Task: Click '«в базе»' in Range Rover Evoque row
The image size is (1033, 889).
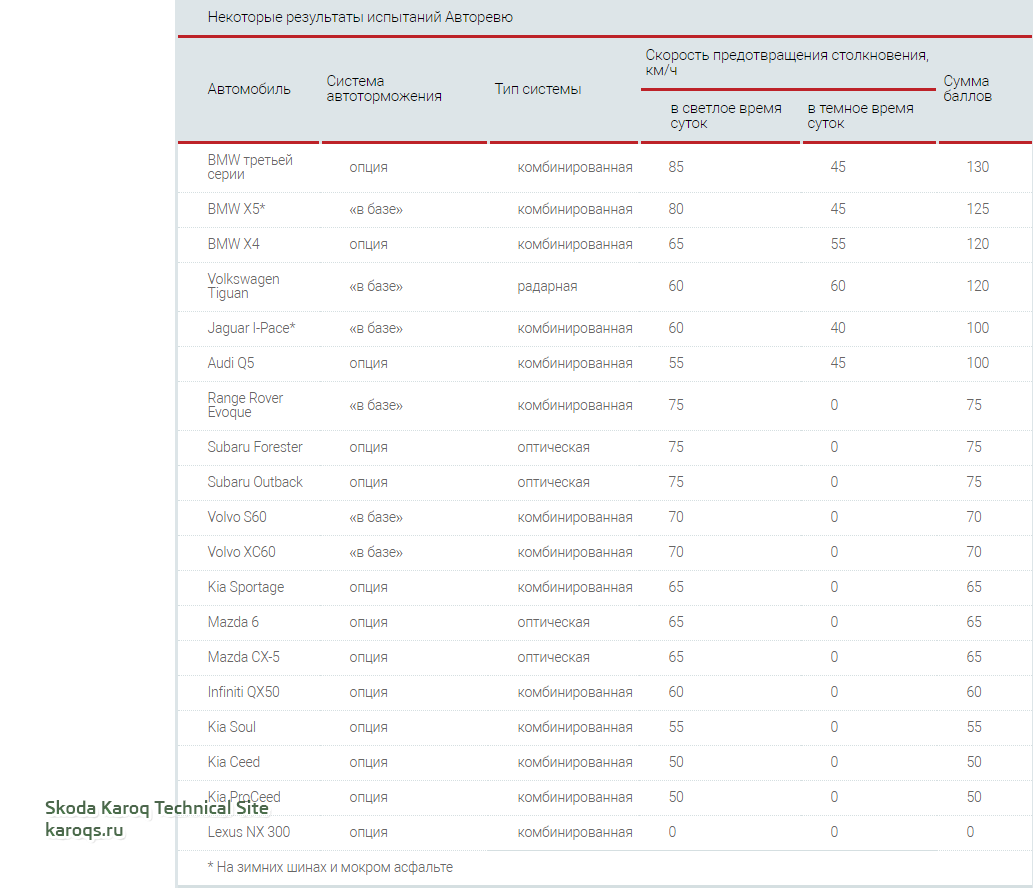Action: click(x=376, y=405)
